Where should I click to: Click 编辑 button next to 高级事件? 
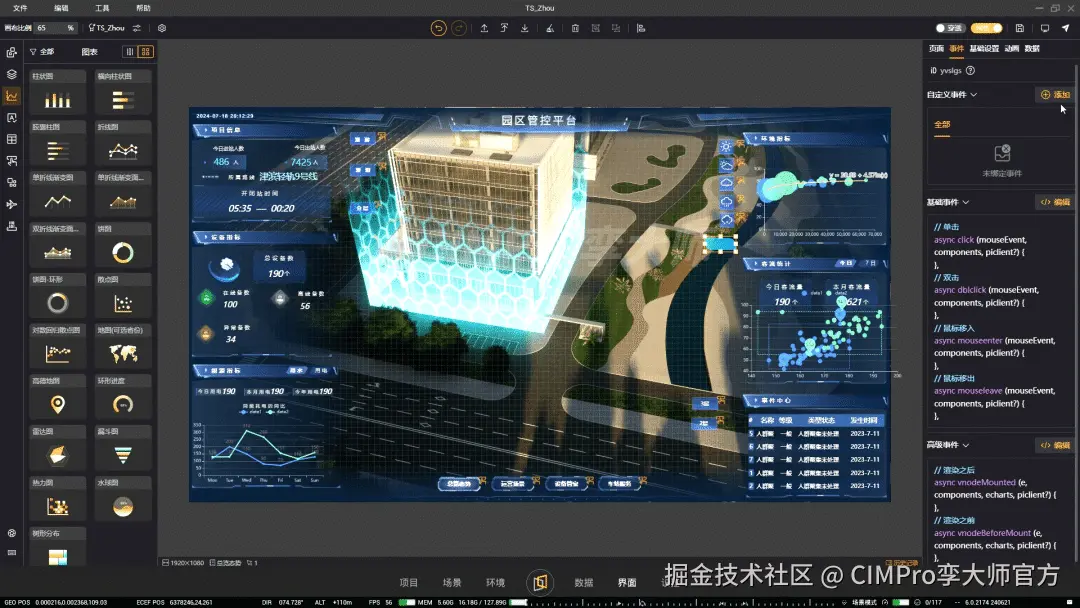(1055, 445)
